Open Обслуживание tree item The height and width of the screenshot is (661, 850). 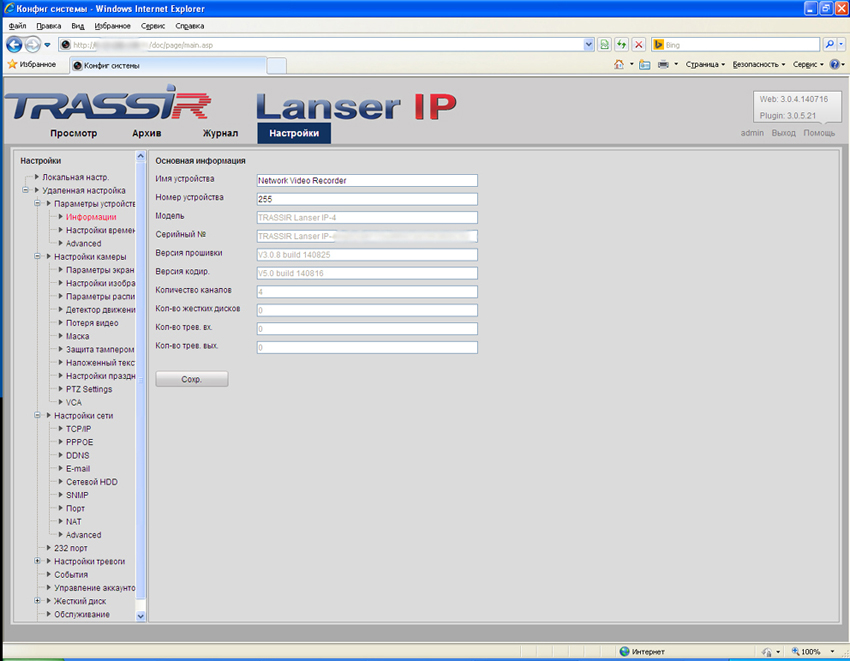pyautogui.click(x=82, y=614)
